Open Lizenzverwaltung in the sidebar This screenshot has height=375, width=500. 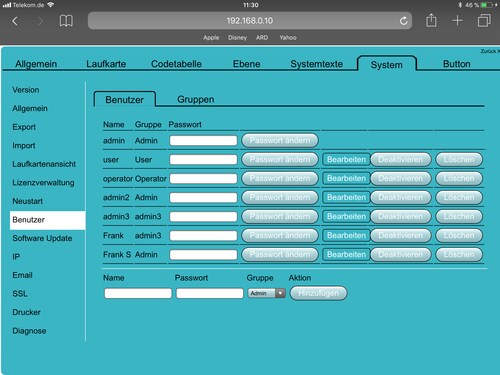43,183
